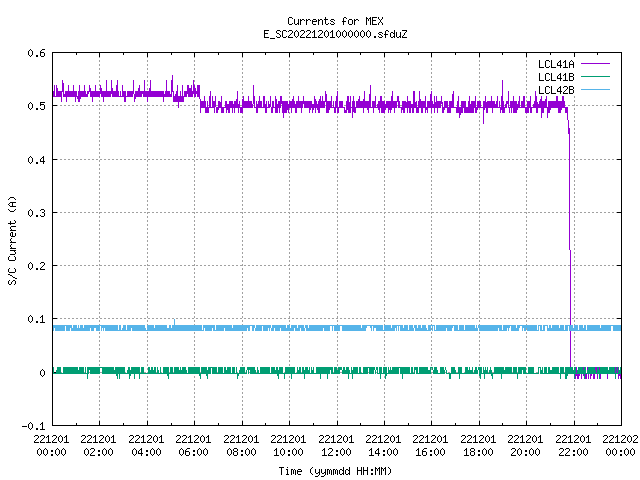Click the blue LCL42B legend line sample
The width and height of the screenshot is (640, 480).
(595, 89)
